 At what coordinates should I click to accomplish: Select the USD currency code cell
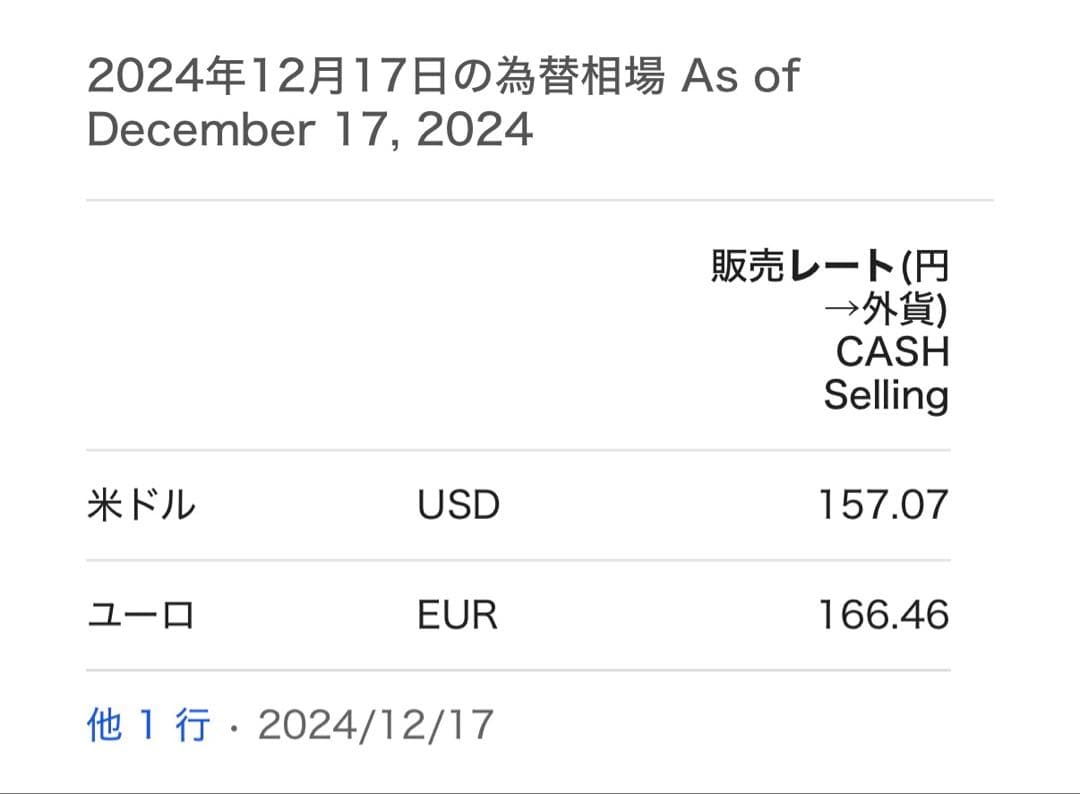pyautogui.click(x=458, y=505)
